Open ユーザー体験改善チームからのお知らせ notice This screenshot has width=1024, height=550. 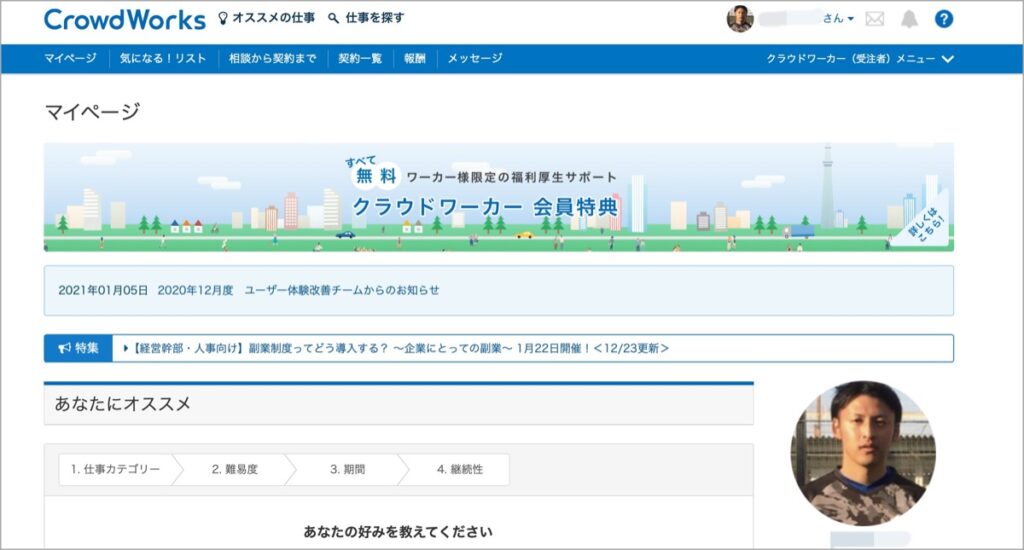(342, 290)
